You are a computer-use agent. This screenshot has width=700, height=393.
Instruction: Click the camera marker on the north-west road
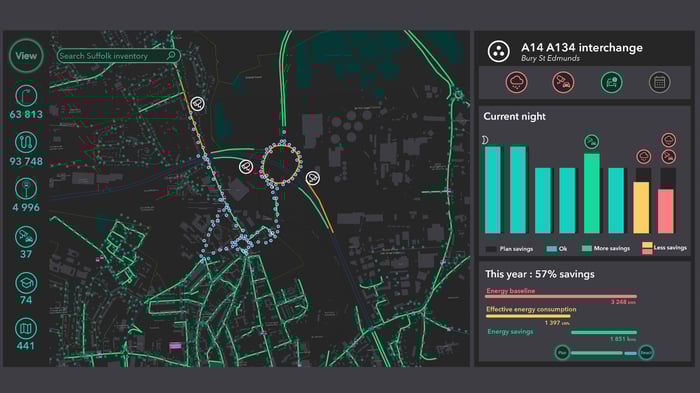coord(197,104)
